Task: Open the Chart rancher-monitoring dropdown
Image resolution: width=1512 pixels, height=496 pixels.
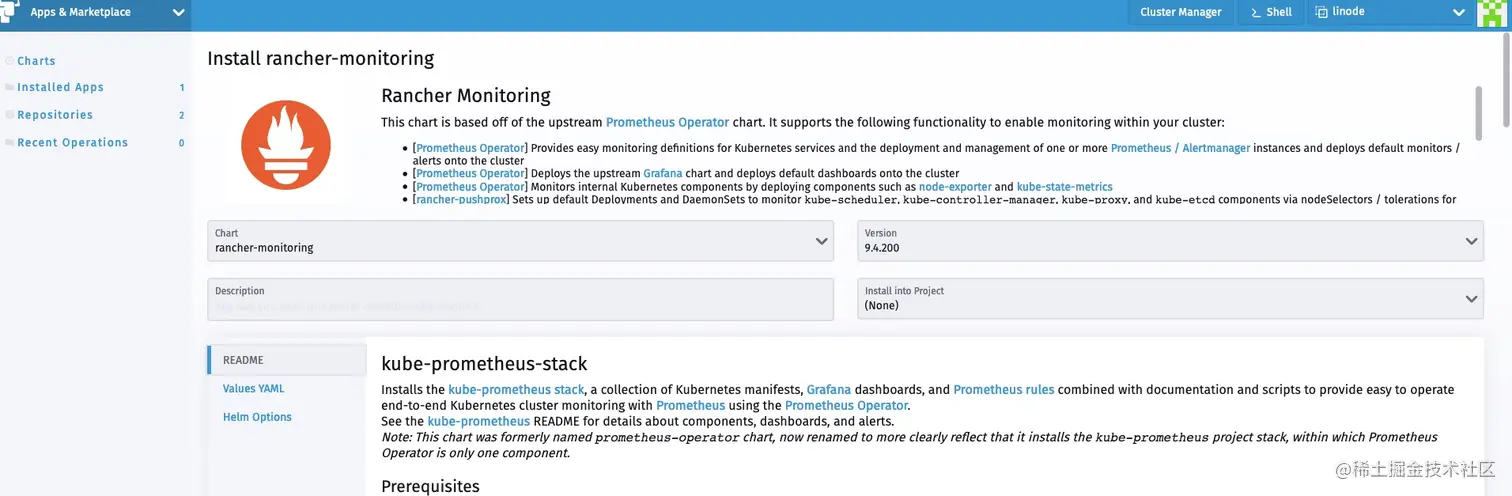Action: point(520,241)
